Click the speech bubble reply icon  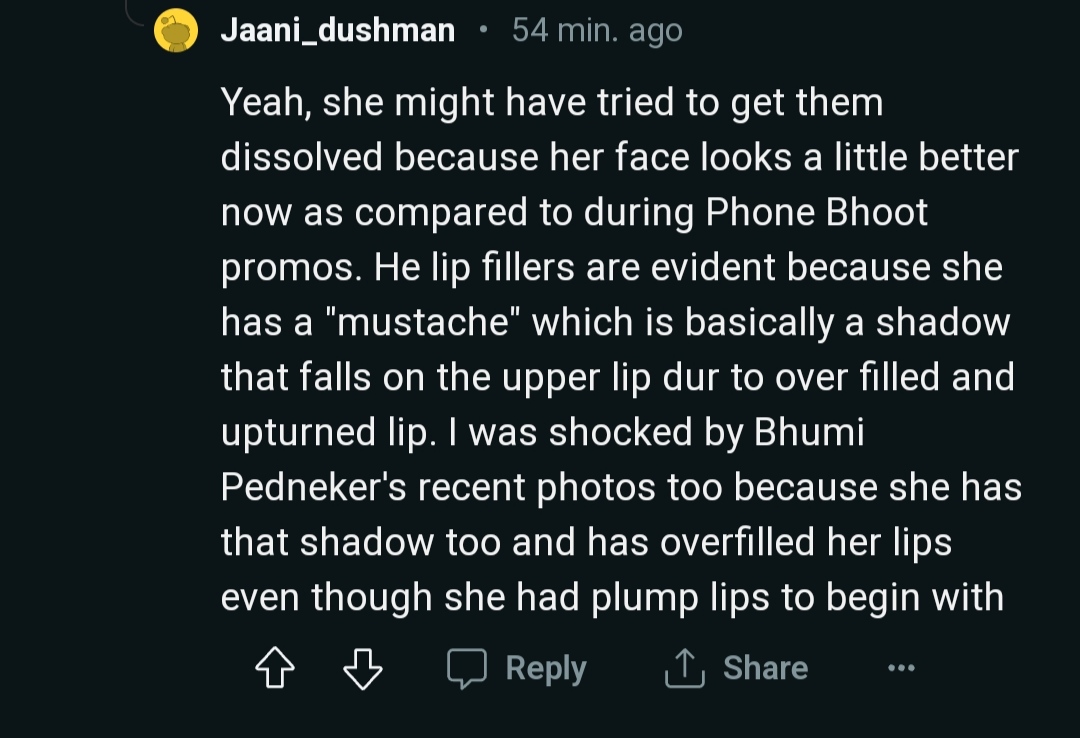pos(466,668)
